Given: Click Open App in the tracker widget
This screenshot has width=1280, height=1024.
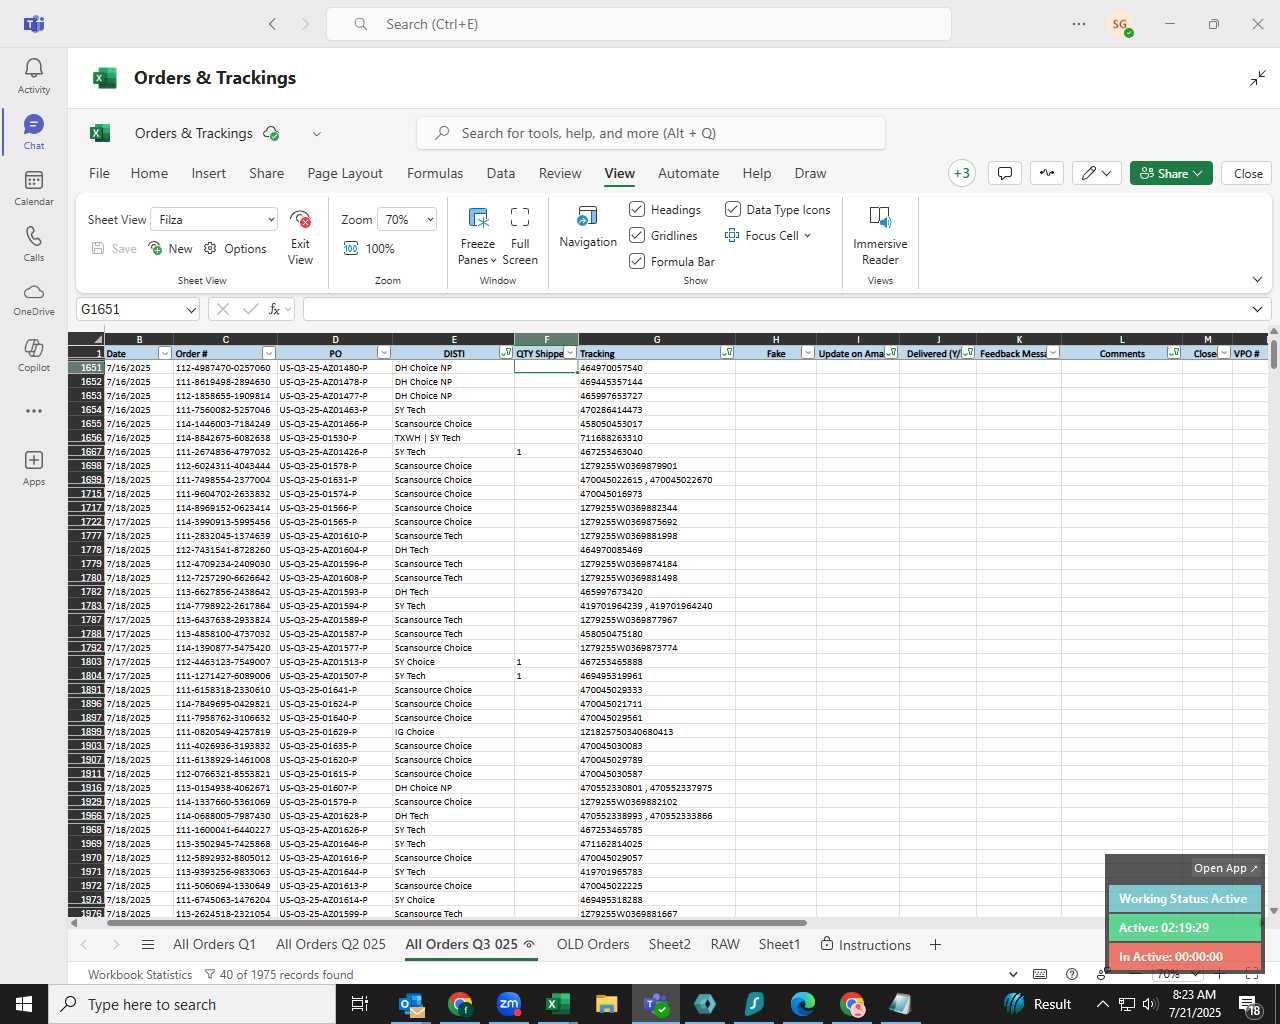Looking at the screenshot, I should (1225, 868).
